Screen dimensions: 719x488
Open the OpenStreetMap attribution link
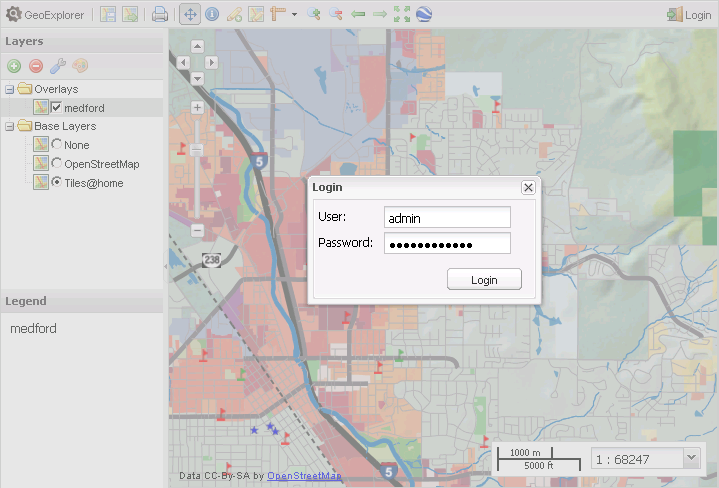(x=304, y=476)
